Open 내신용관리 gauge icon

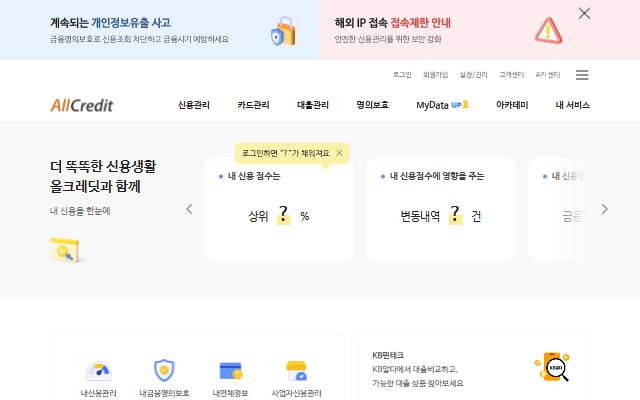(x=99, y=371)
